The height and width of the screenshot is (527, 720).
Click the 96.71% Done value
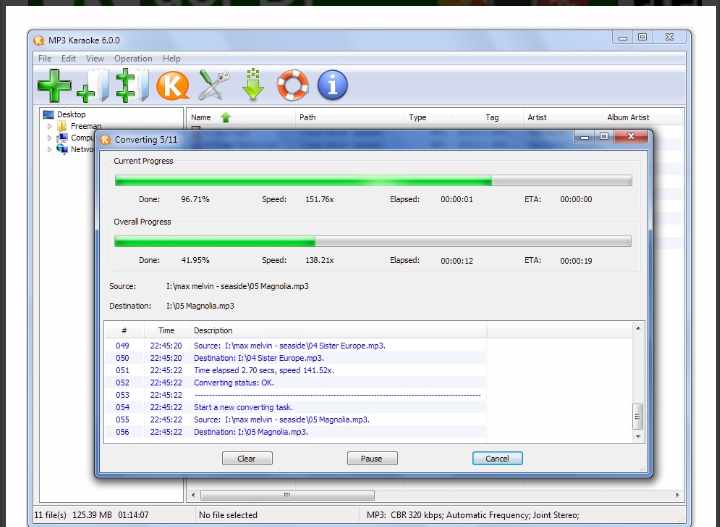[195, 199]
